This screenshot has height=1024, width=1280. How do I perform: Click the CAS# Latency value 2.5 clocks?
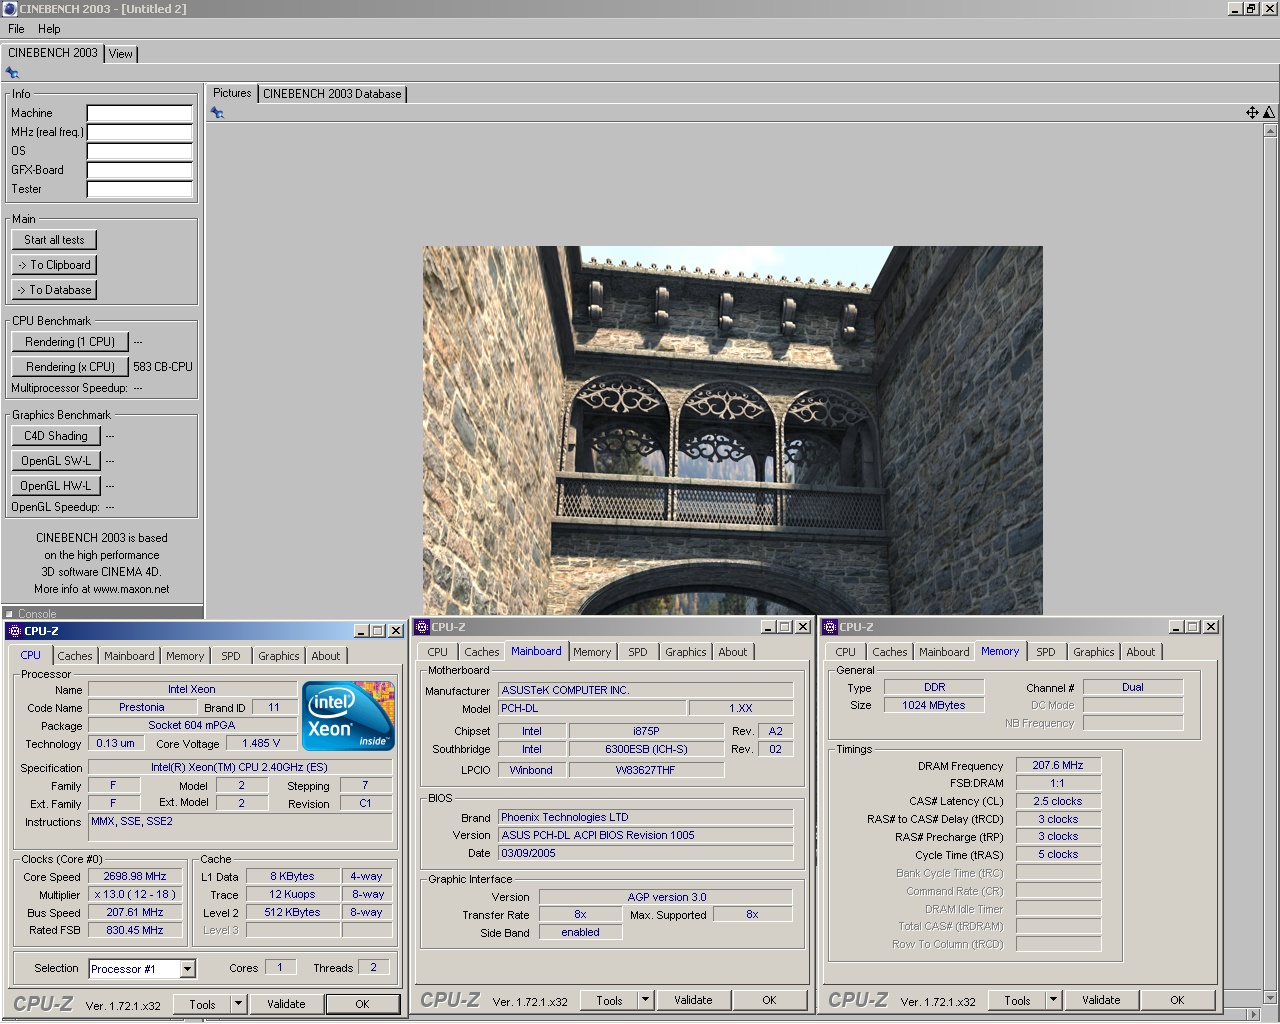coord(1058,801)
